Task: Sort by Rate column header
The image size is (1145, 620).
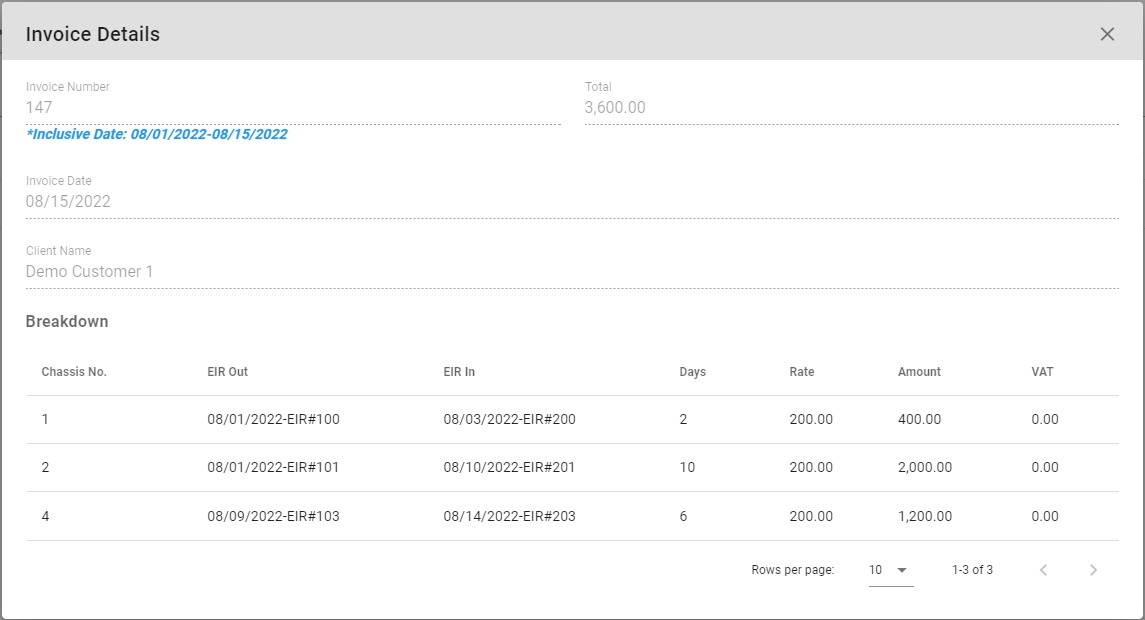Action: [801, 372]
